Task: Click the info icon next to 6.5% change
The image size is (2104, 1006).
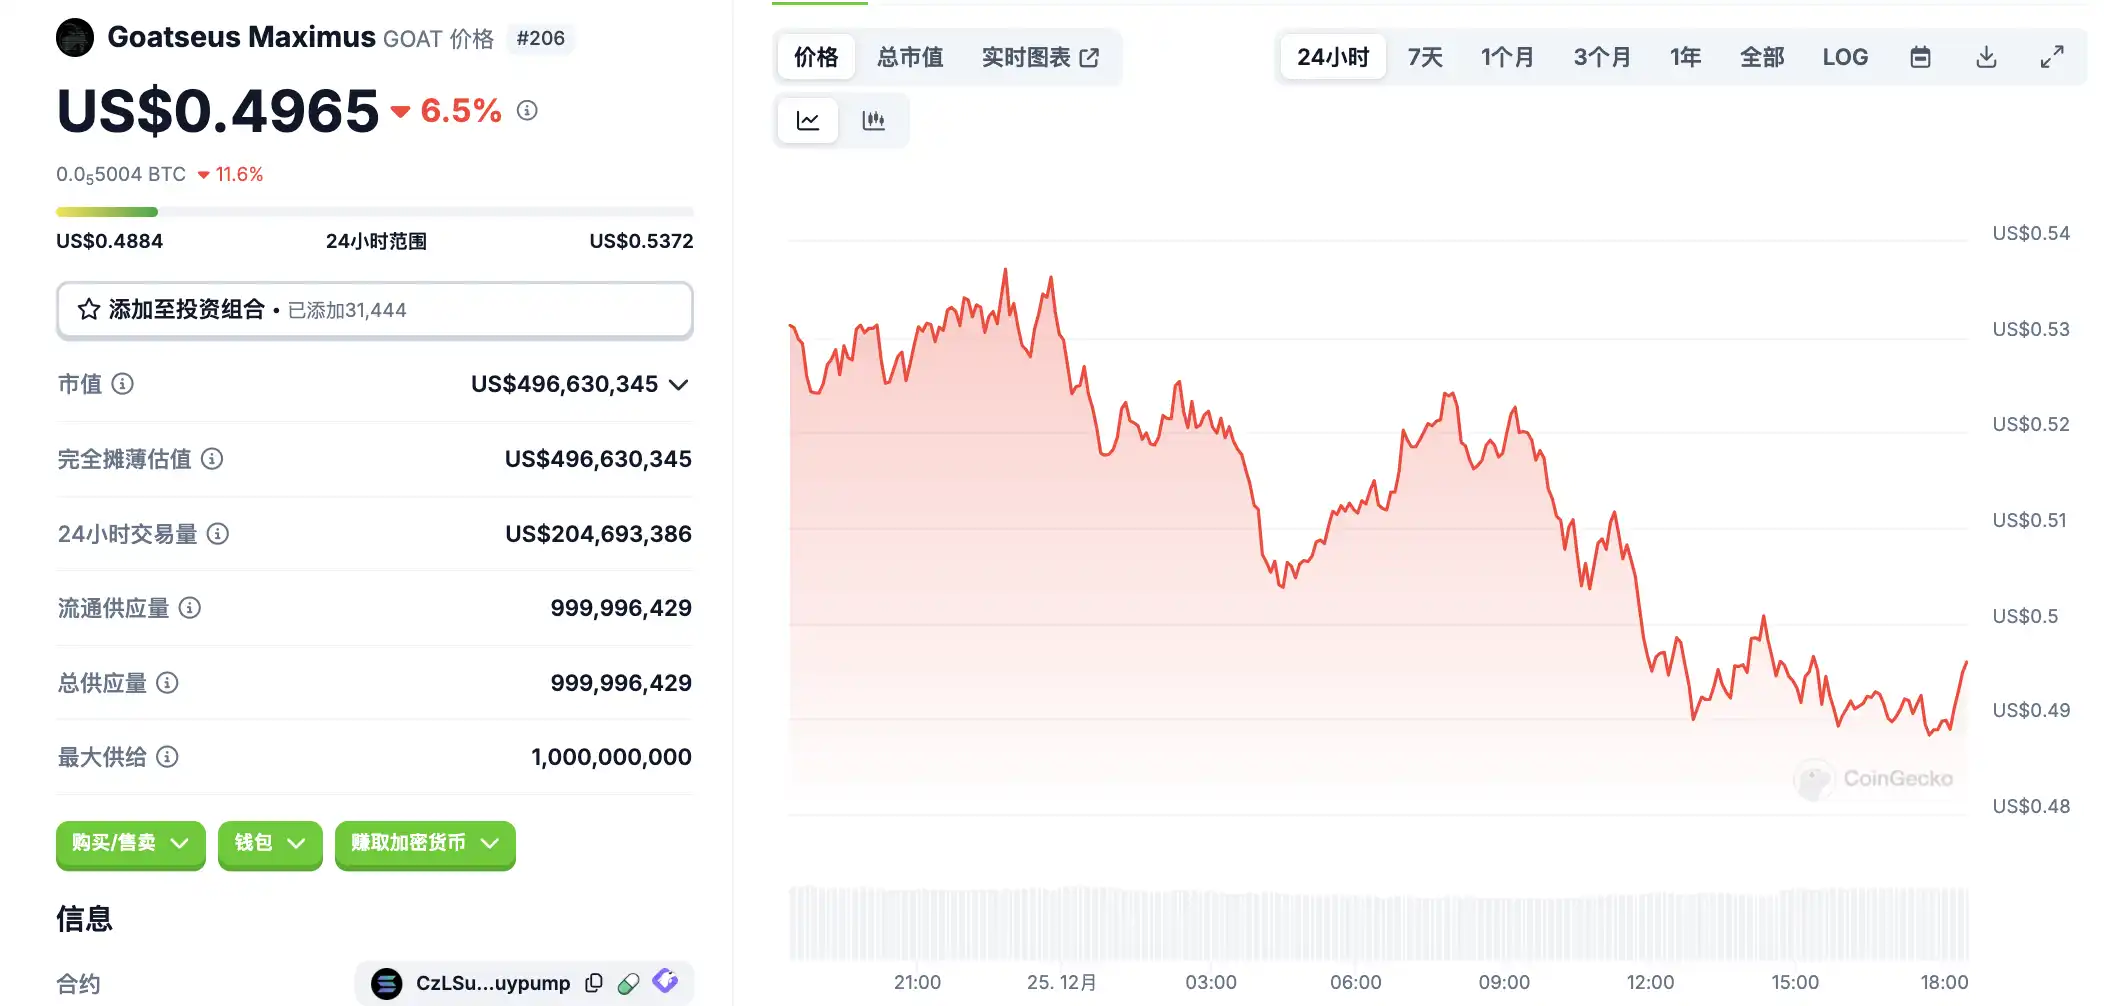Action: coord(527,110)
